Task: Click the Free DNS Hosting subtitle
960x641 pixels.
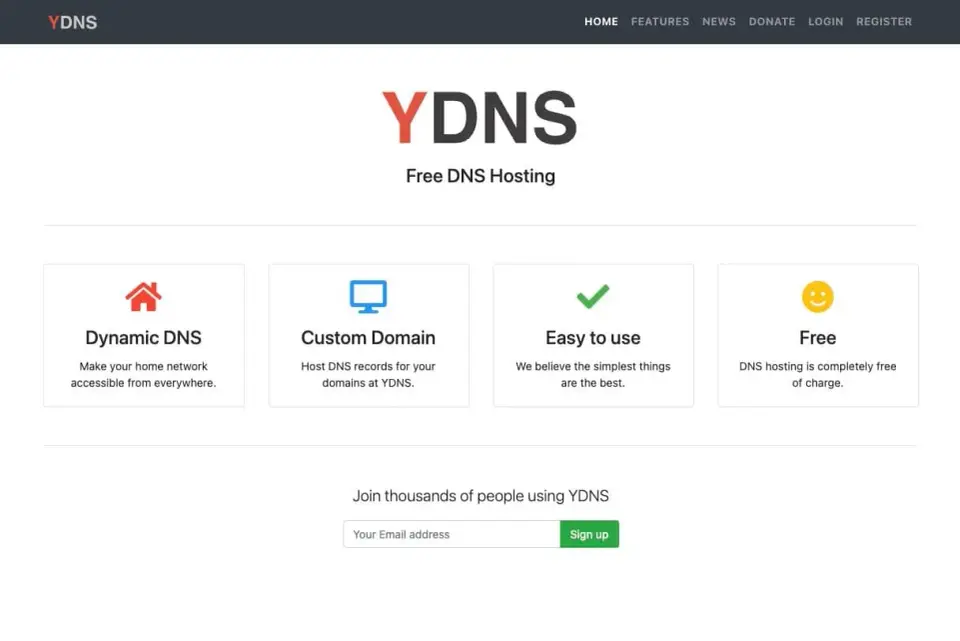Action: (480, 176)
